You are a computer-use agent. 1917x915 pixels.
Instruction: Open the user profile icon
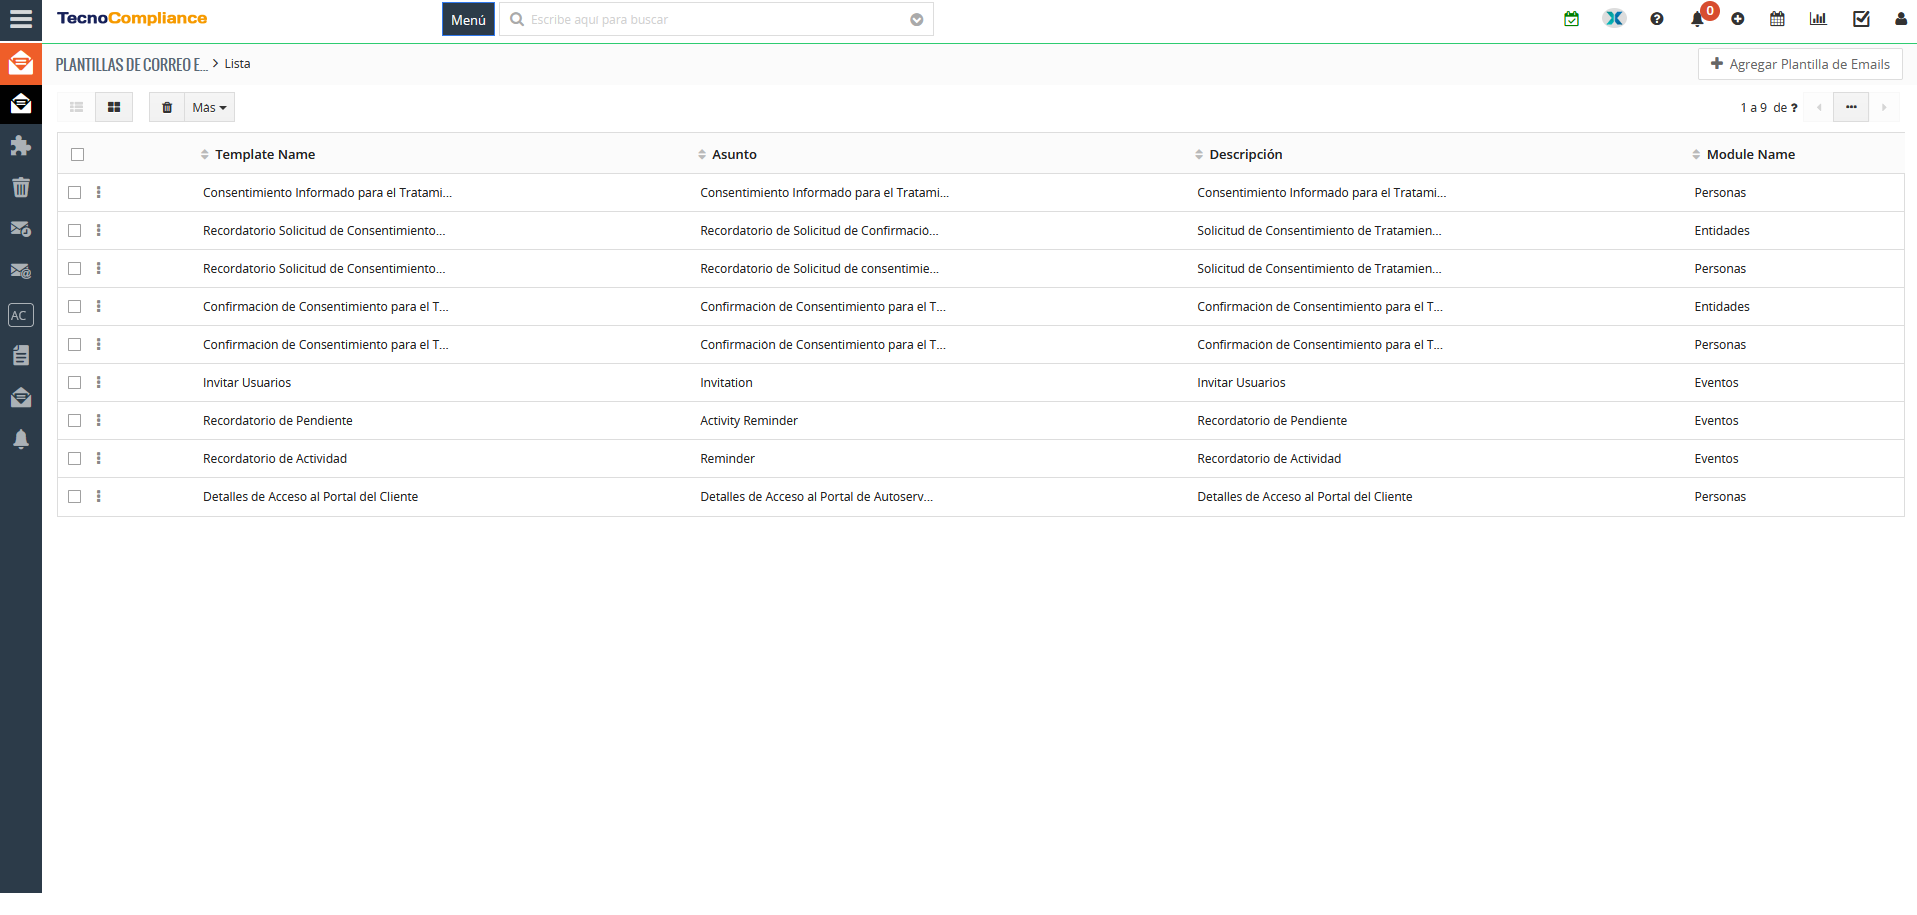pos(1901,19)
